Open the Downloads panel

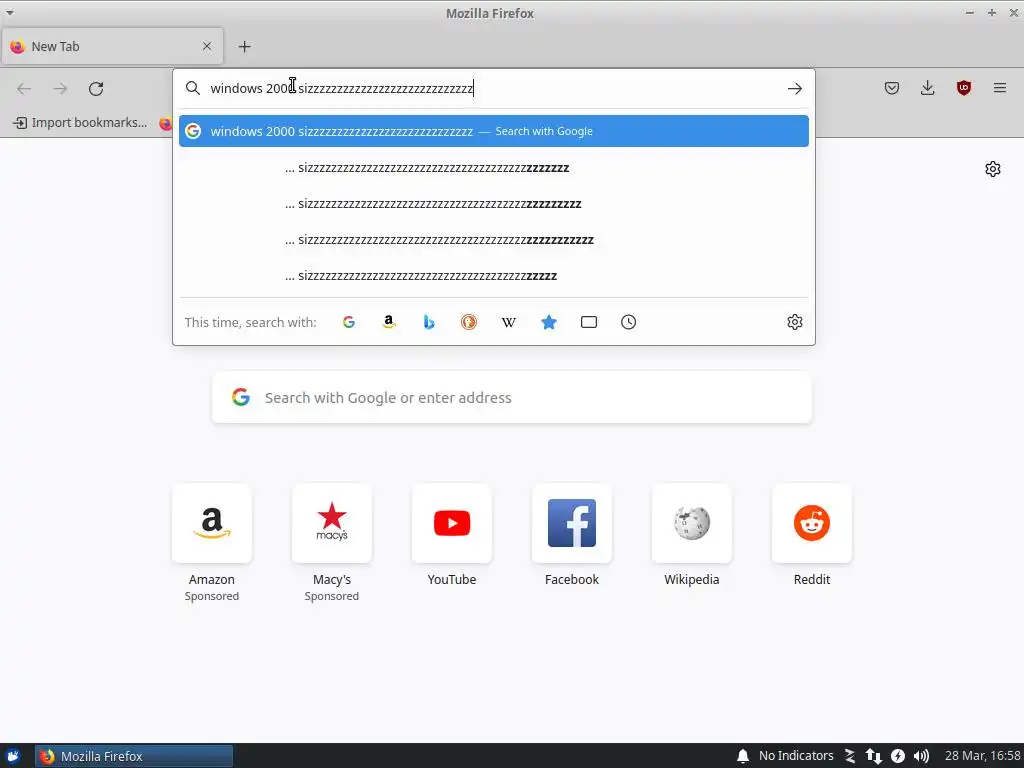point(927,88)
